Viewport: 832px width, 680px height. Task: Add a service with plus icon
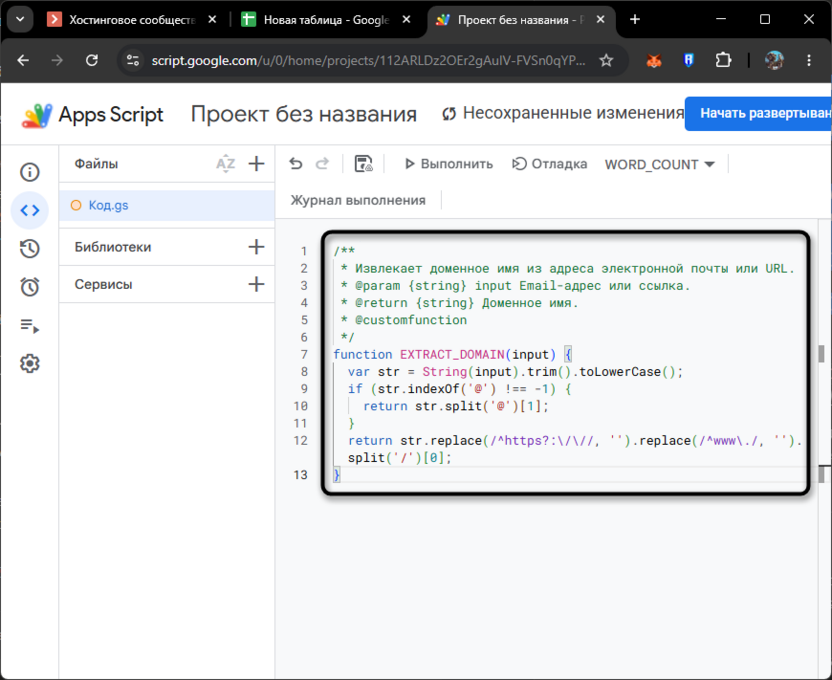[x=256, y=284]
